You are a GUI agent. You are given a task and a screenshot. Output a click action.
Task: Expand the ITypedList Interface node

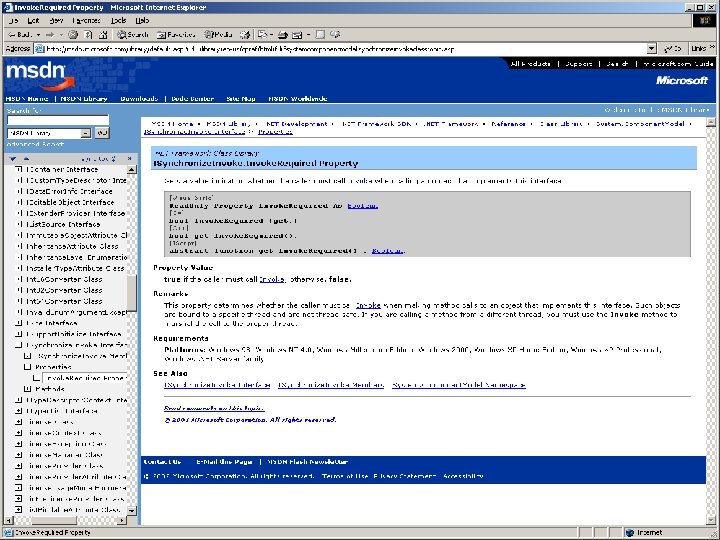(x=18, y=411)
